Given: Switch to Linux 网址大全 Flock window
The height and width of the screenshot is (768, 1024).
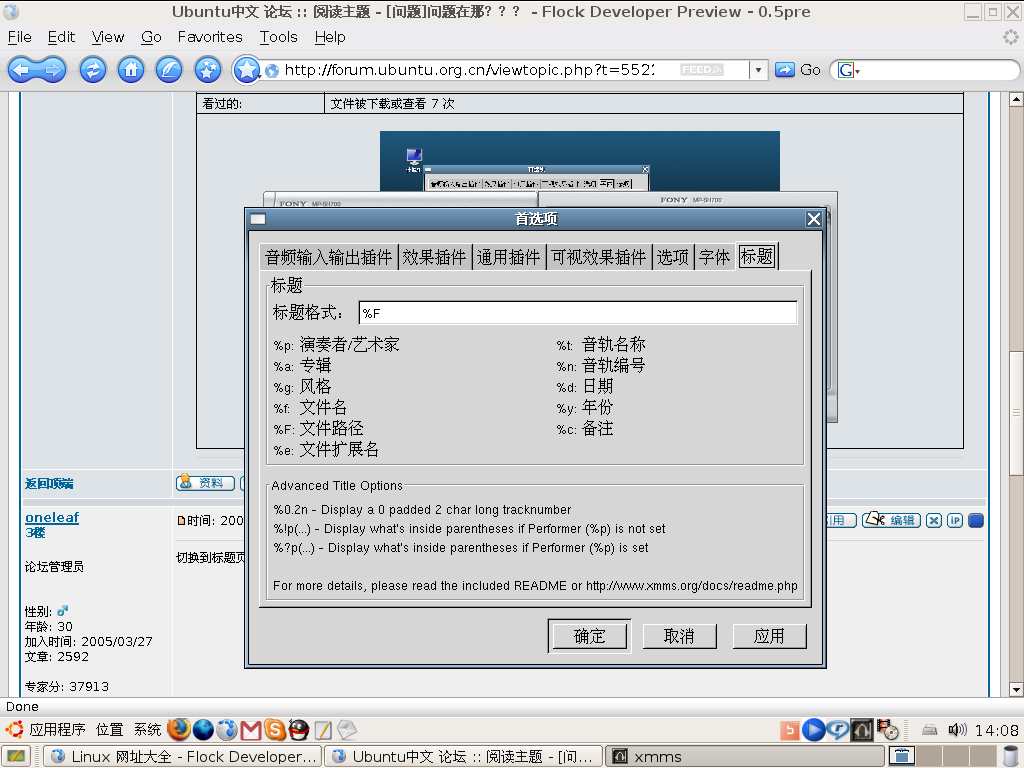Looking at the screenshot, I should (x=184, y=756).
